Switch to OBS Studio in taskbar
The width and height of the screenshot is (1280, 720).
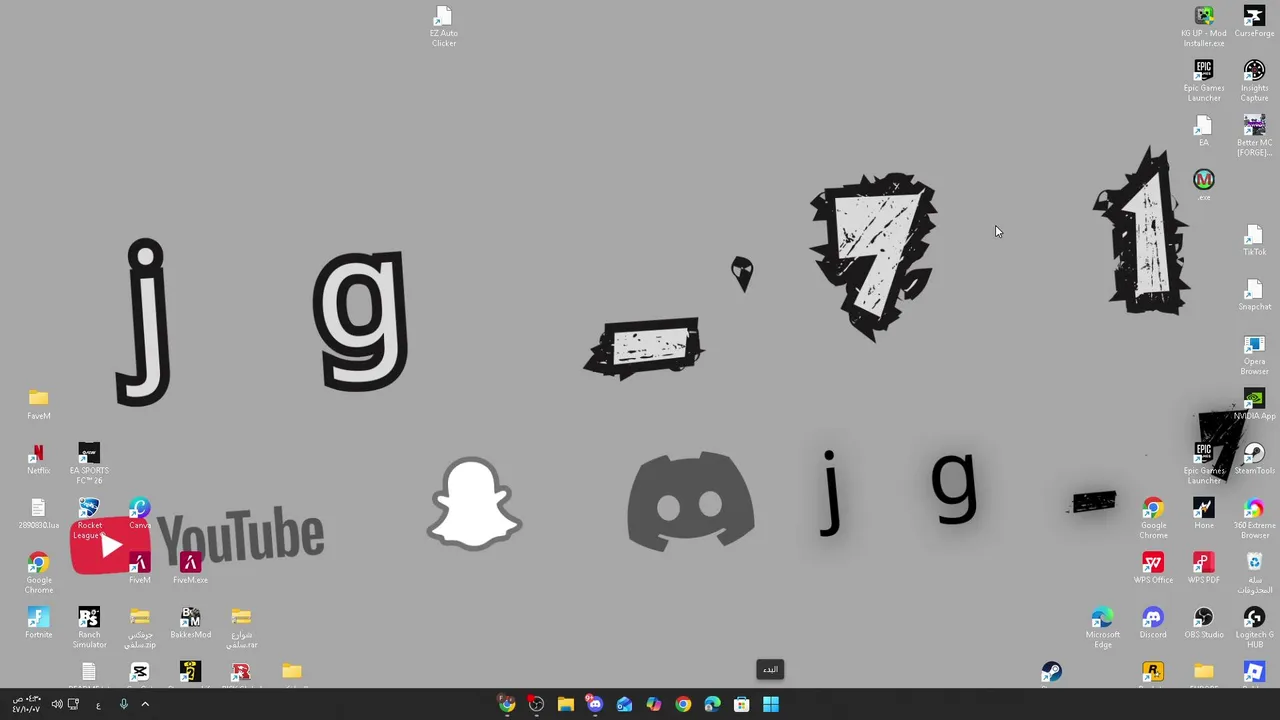coord(536,705)
